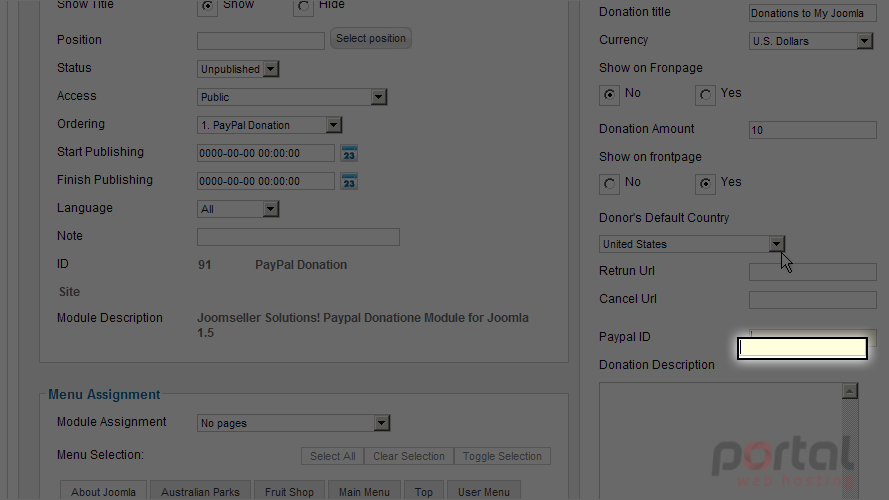The width and height of the screenshot is (889, 500).
Task: Open the Donor's Default Country dropdown
Action: pyautogui.click(x=692, y=244)
